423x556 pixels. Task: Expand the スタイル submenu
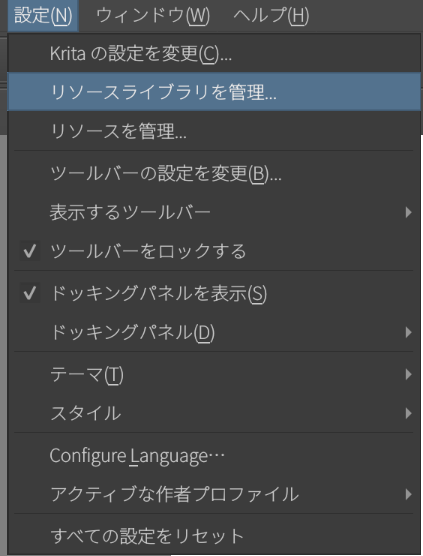coord(214,413)
